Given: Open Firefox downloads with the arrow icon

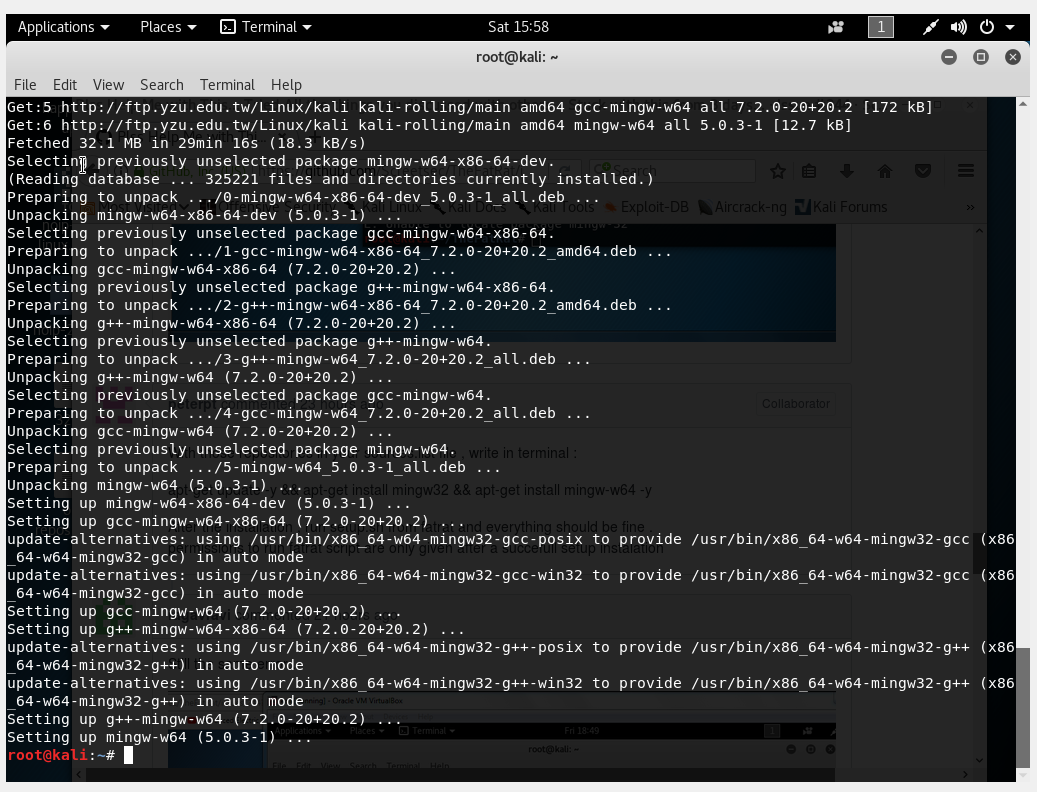Looking at the screenshot, I should click(846, 171).
